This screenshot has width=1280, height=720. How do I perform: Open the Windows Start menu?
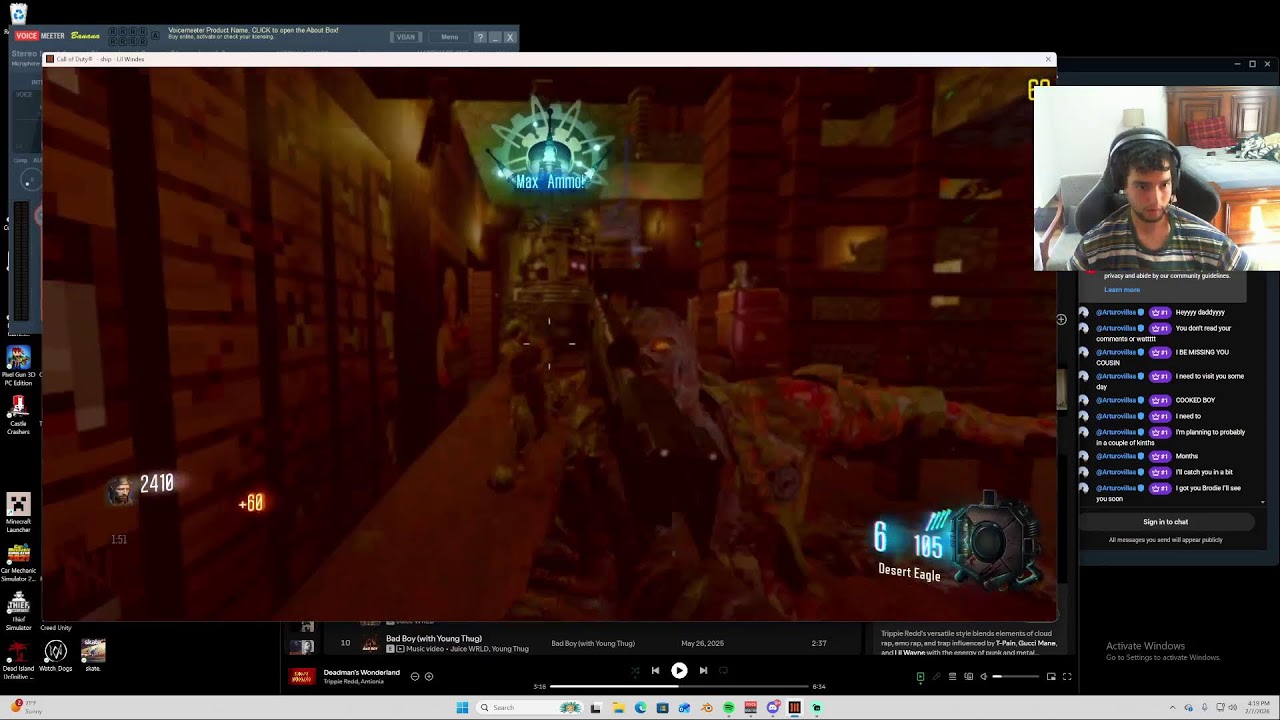pos(462,708)
